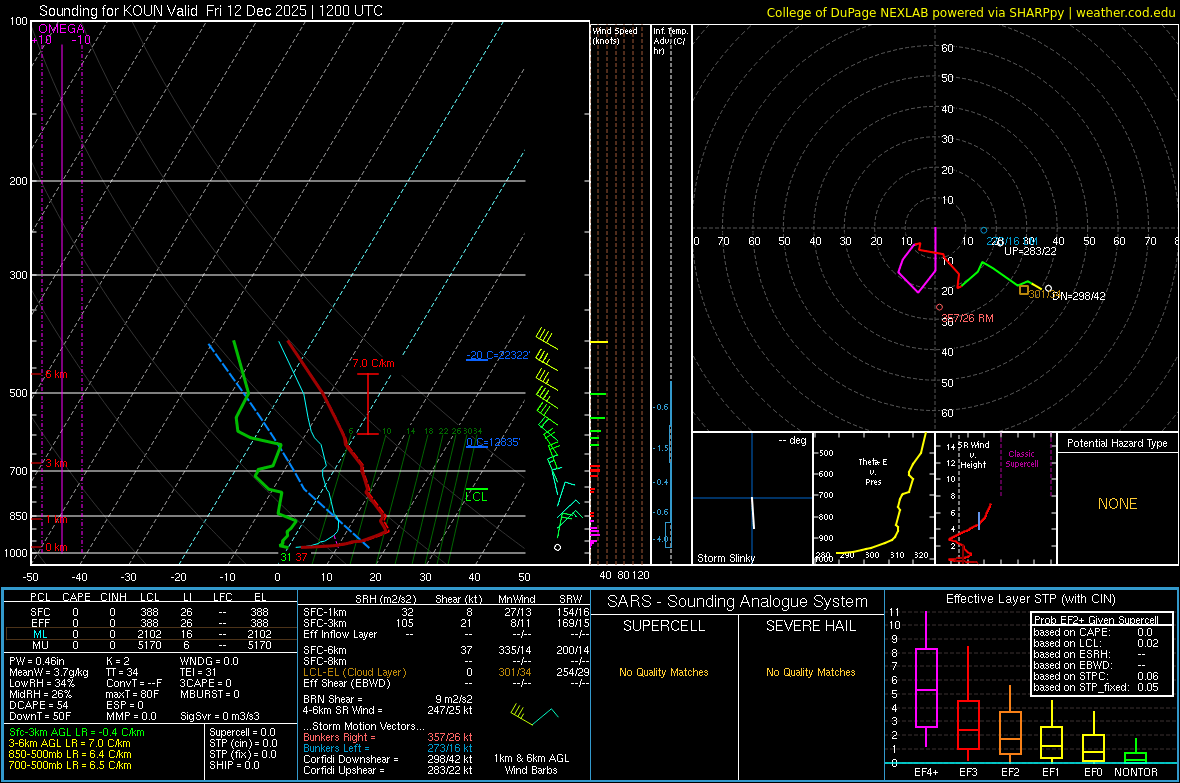
Task: Click the 4-6km SR Wind = 247/25 kt line
Action: point(388,711)
